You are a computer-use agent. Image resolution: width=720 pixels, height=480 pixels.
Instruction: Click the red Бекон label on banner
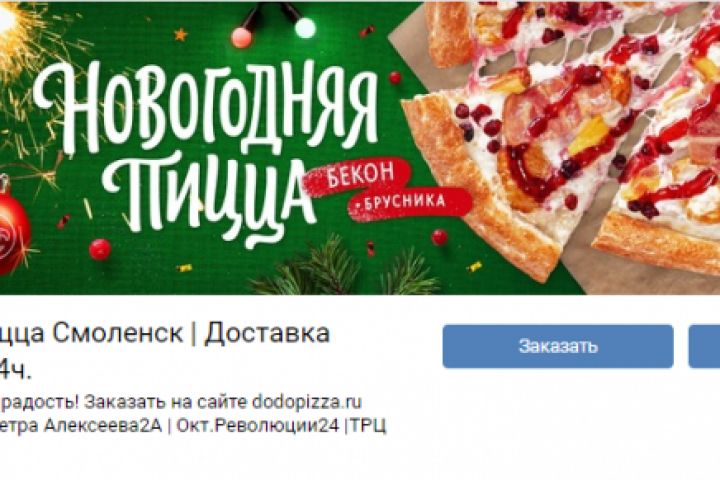pyautogui.click(x=361, y=176)
